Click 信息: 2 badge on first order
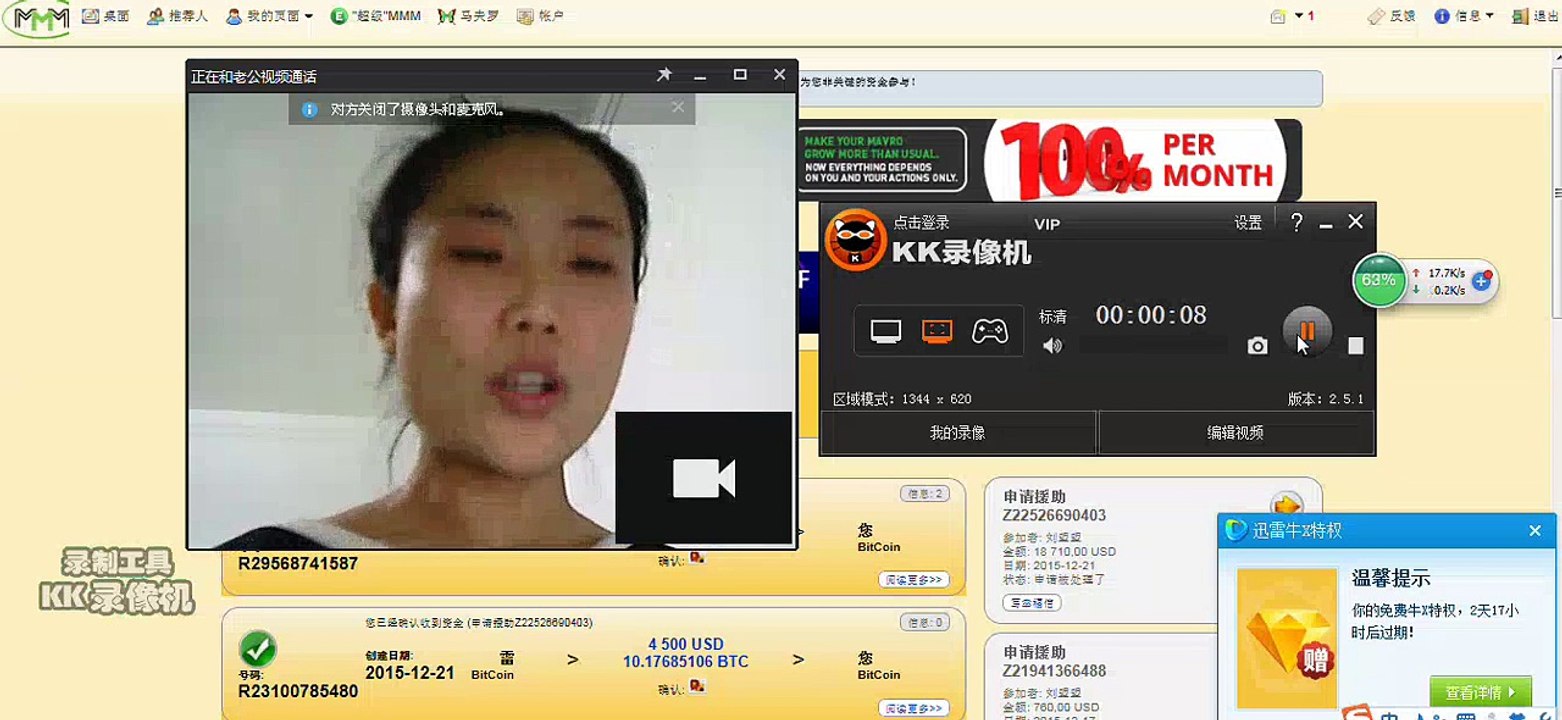Screen dimensions: 1562x720 (x=925, y=493)
